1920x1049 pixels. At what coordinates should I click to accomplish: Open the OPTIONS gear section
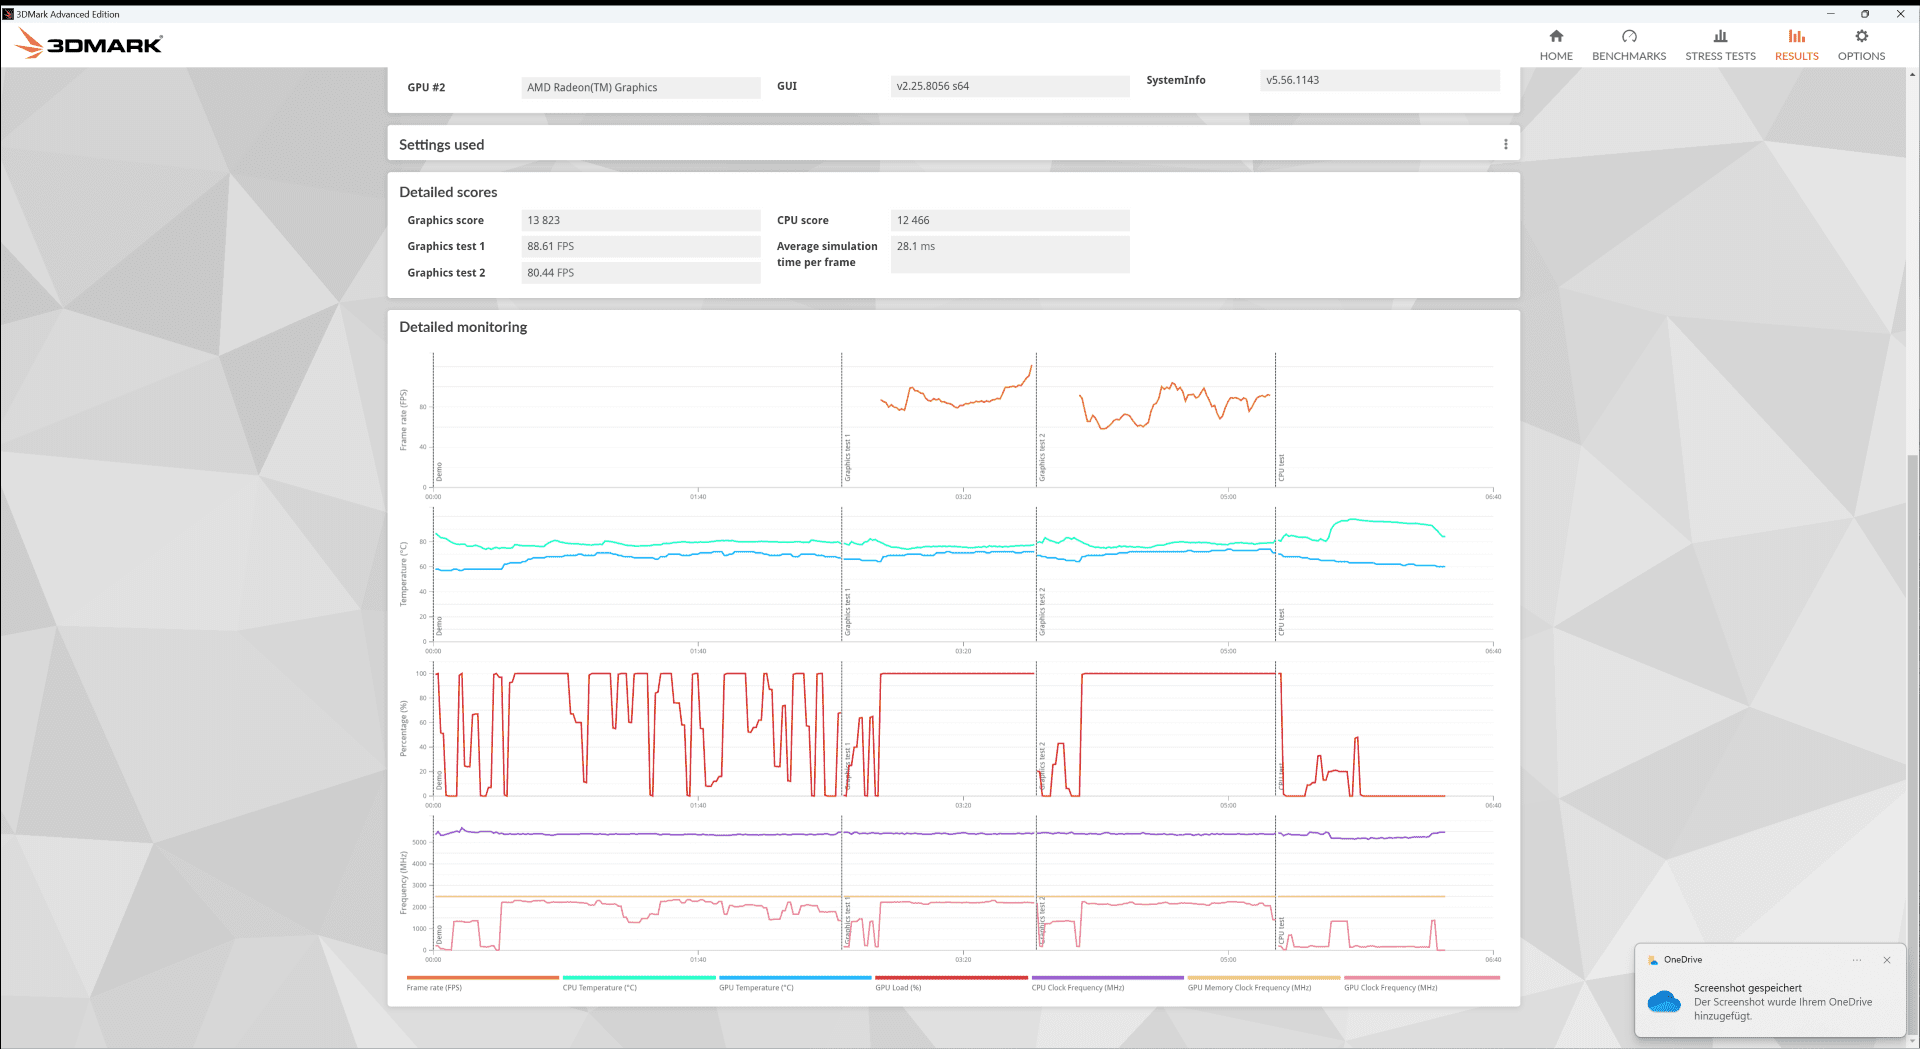pos(1861,46)
